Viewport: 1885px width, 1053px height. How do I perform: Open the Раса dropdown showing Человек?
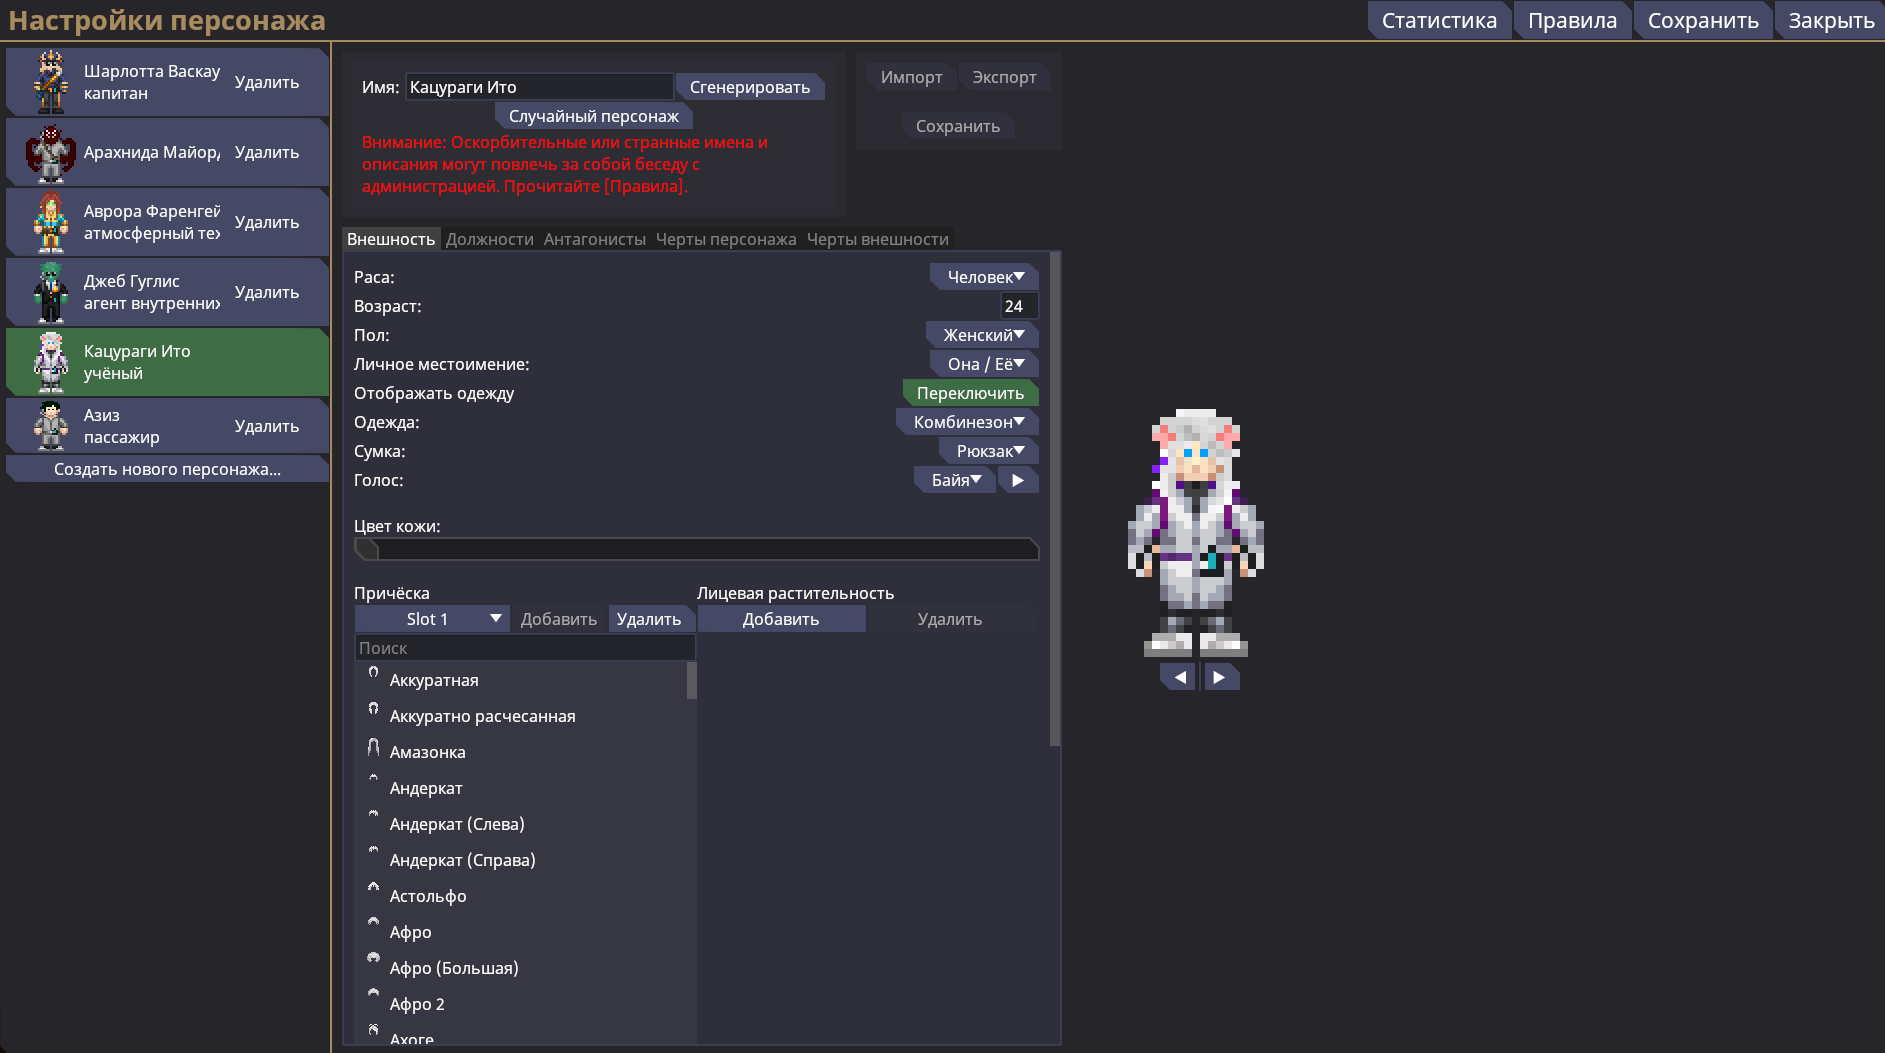point(984,277)
